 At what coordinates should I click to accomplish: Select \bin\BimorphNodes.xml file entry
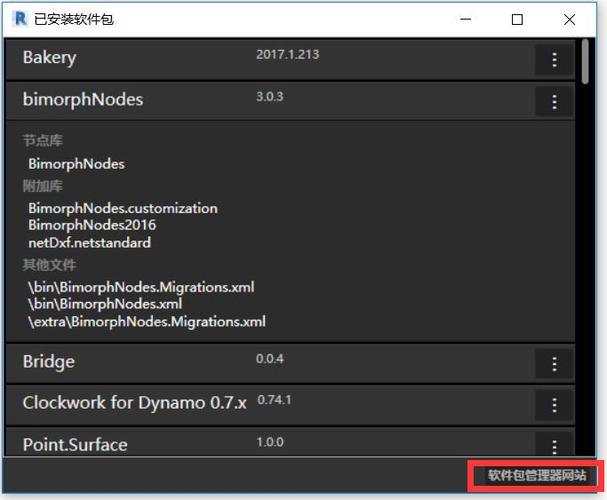point(105,304)
